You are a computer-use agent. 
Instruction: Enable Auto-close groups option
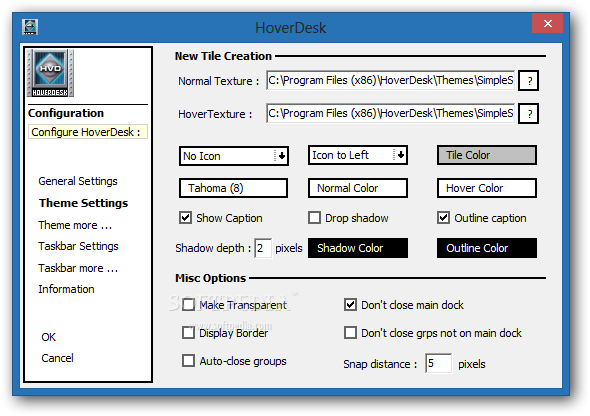(188, 361)
